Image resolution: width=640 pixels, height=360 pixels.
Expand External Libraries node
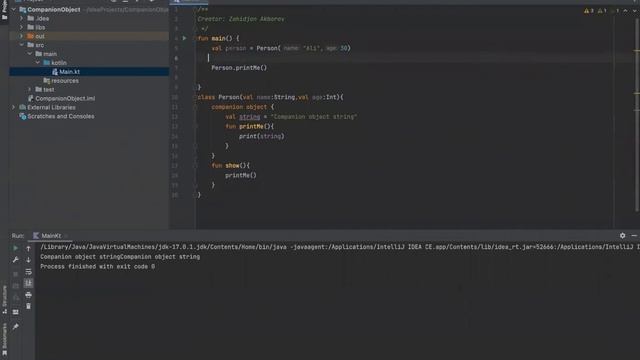point(13,107)
